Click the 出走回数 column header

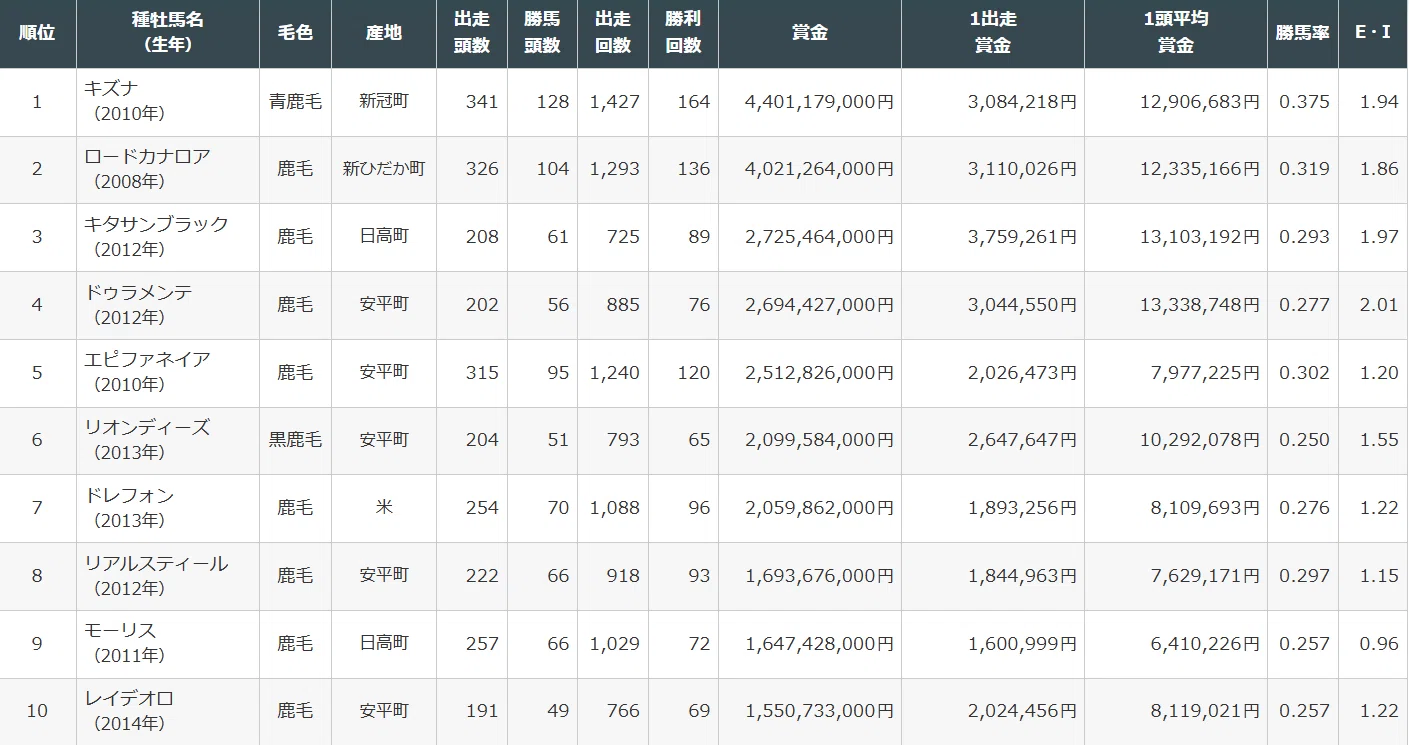coord(613,33)
